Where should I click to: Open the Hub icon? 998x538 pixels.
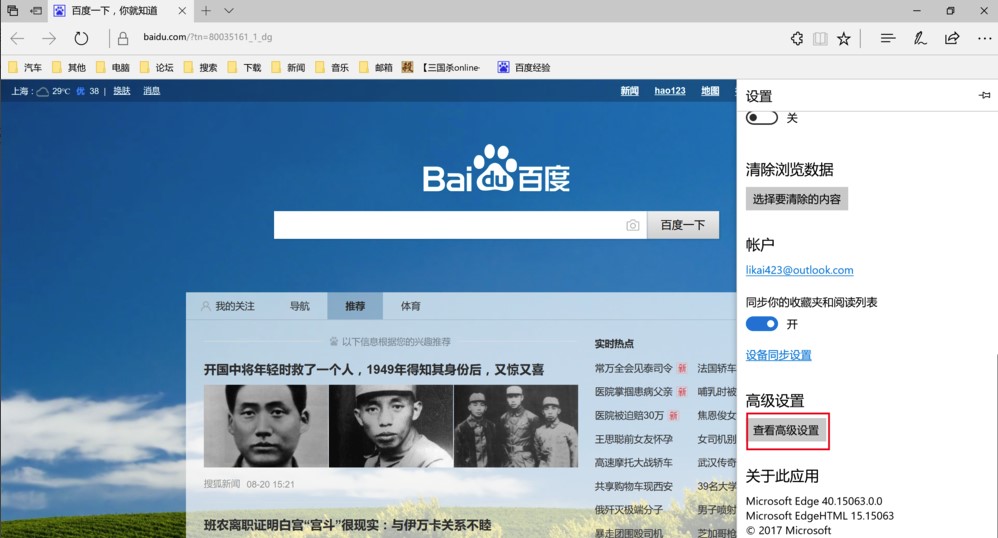[x=888, y=39]
